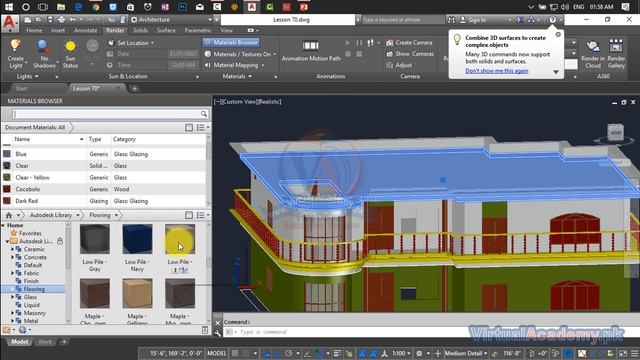Switch to the Start file tab
640x360 pixels.
(x=21, y=88)
